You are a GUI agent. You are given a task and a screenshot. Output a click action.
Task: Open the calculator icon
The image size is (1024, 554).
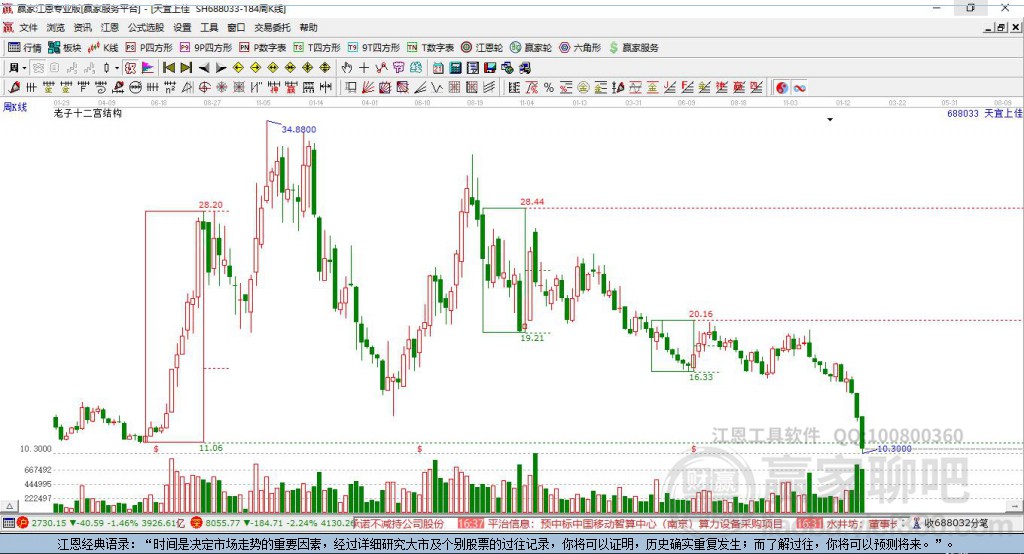pos(455,68)
